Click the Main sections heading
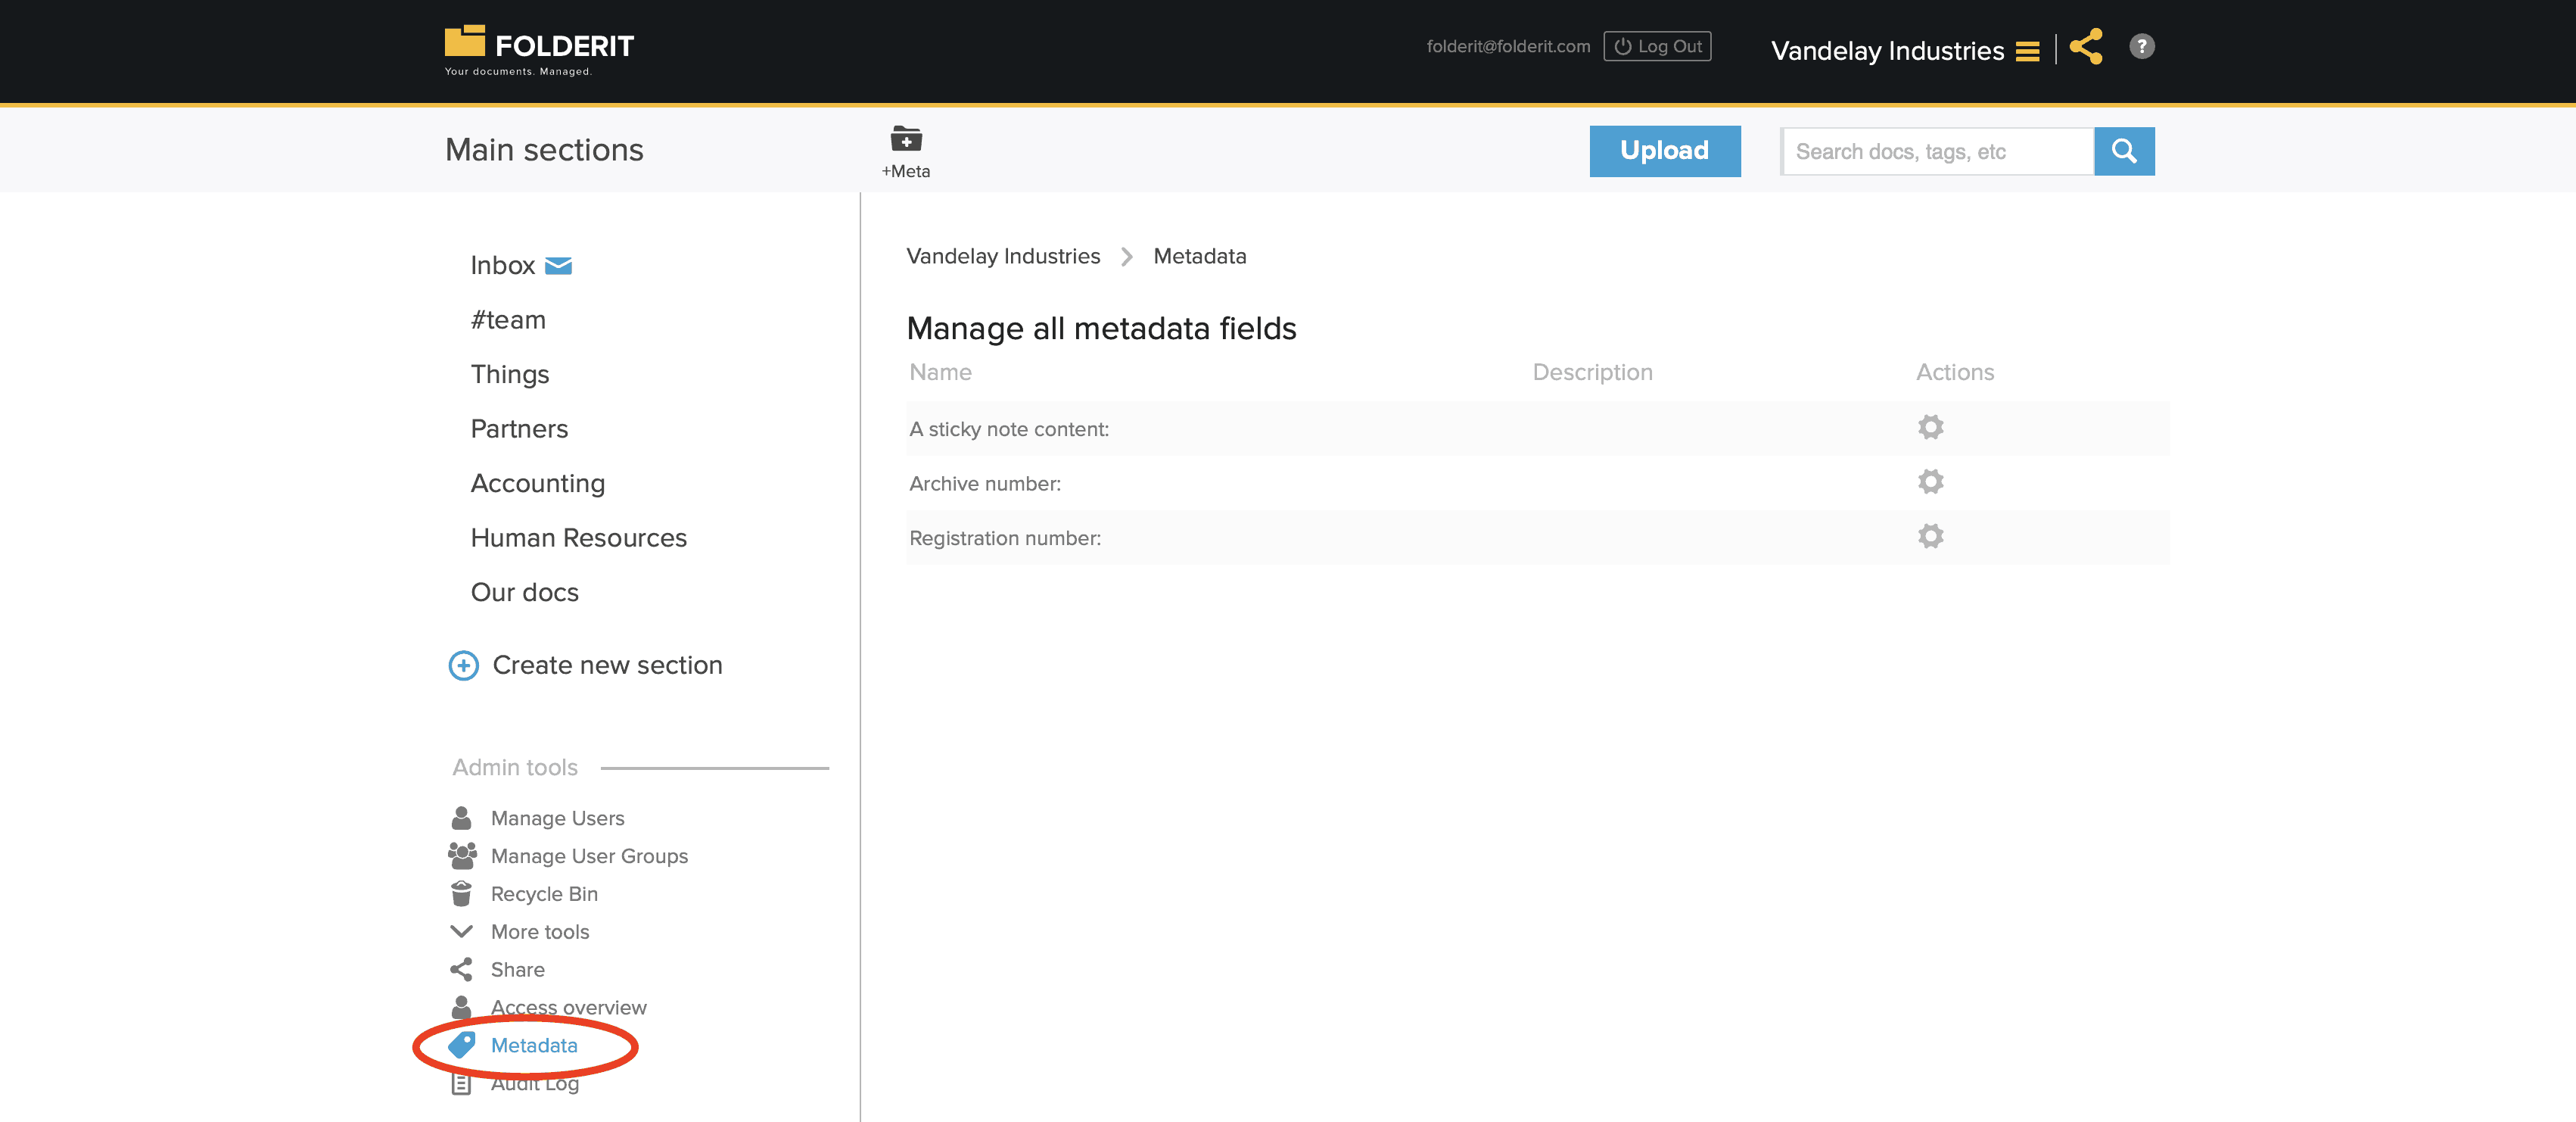 point(544,150)
